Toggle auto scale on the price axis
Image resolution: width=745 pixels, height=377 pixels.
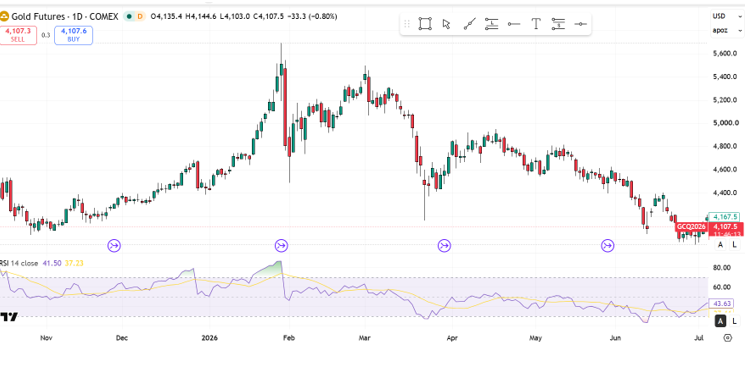point(720,245)
